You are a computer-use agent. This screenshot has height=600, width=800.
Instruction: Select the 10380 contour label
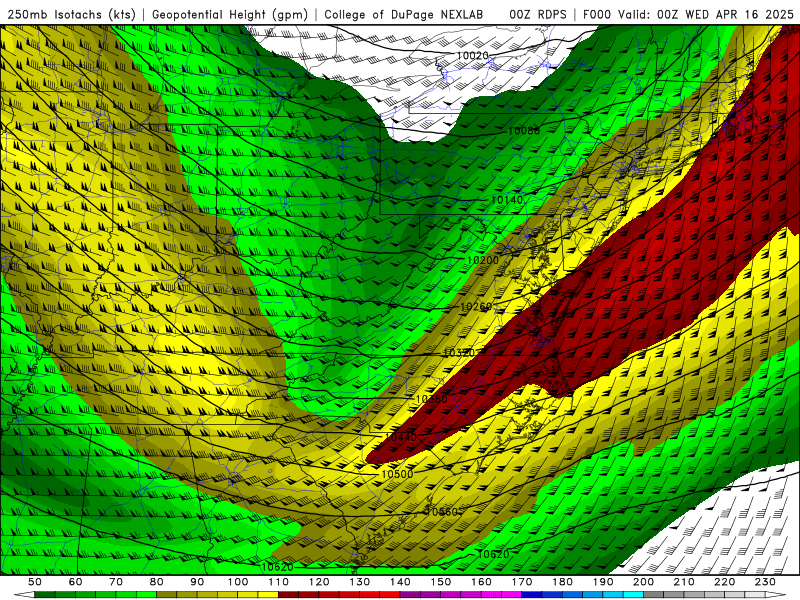click(432, 399)
